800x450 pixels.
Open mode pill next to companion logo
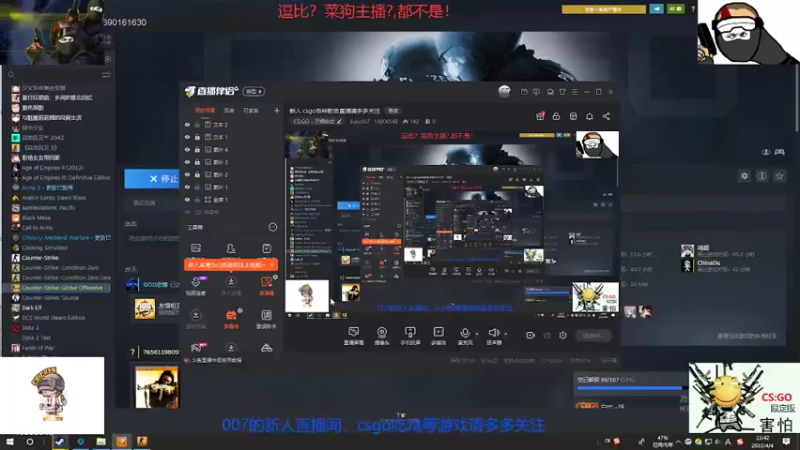tap(254, 91)
